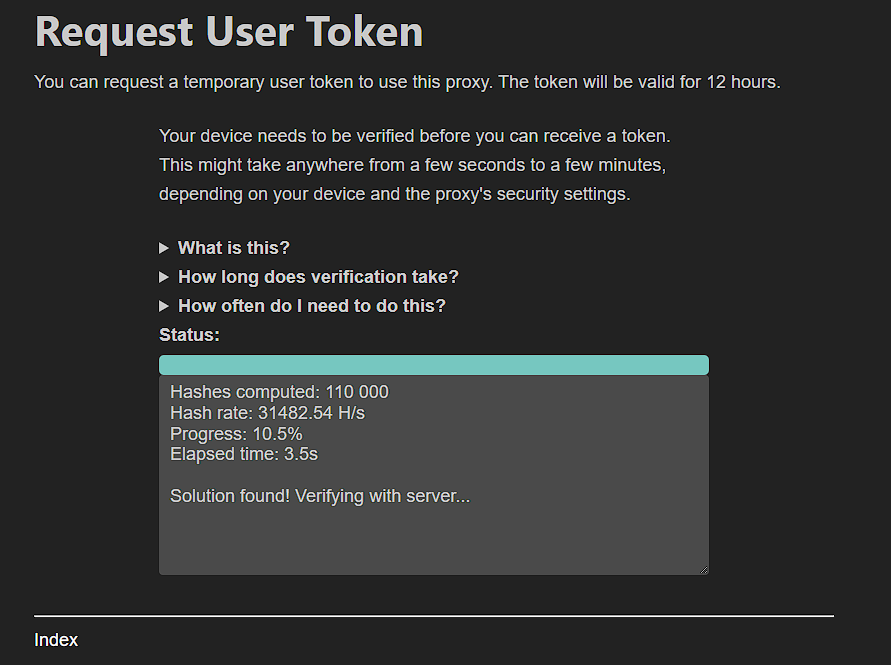Expand the "What is this?" disclosure triangle

tap(164, 248)
